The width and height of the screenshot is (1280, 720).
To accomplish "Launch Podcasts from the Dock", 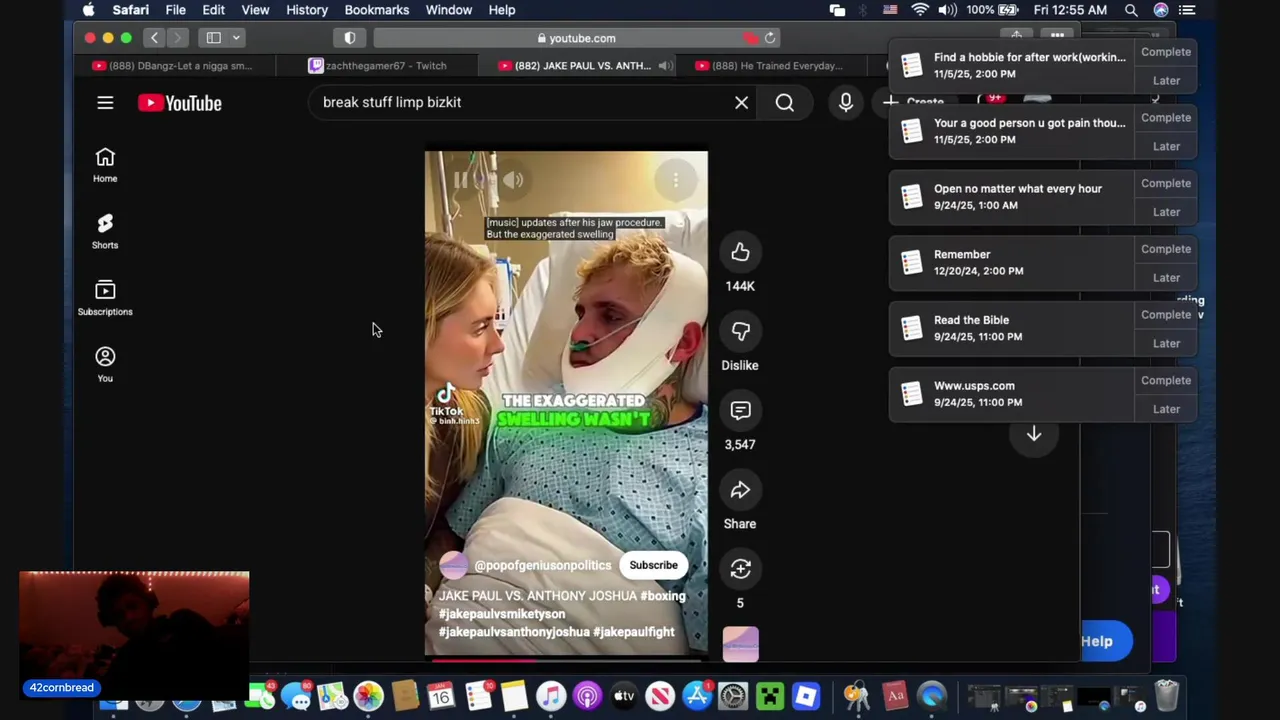I will click(588, 696).
